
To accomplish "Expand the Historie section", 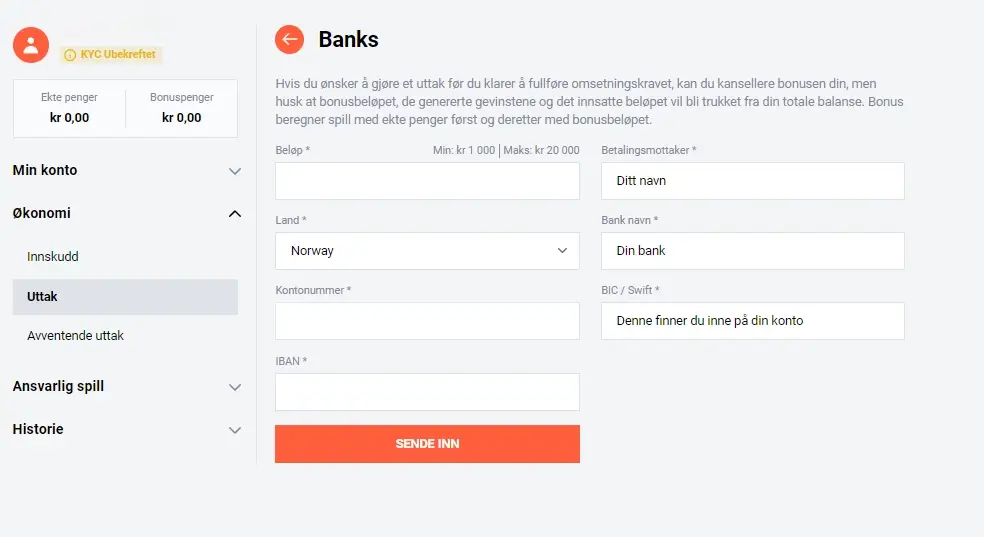I will pyautogui.click(x=126, y=429).
